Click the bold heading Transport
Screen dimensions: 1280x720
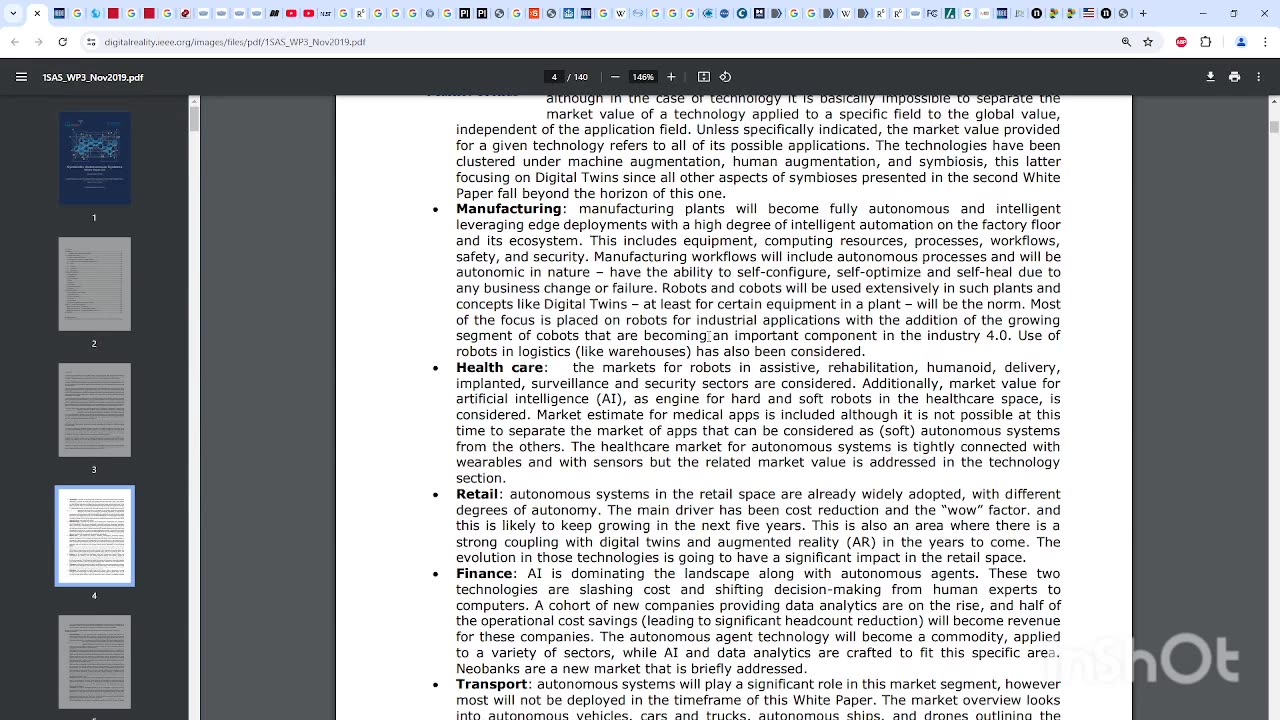491,684
